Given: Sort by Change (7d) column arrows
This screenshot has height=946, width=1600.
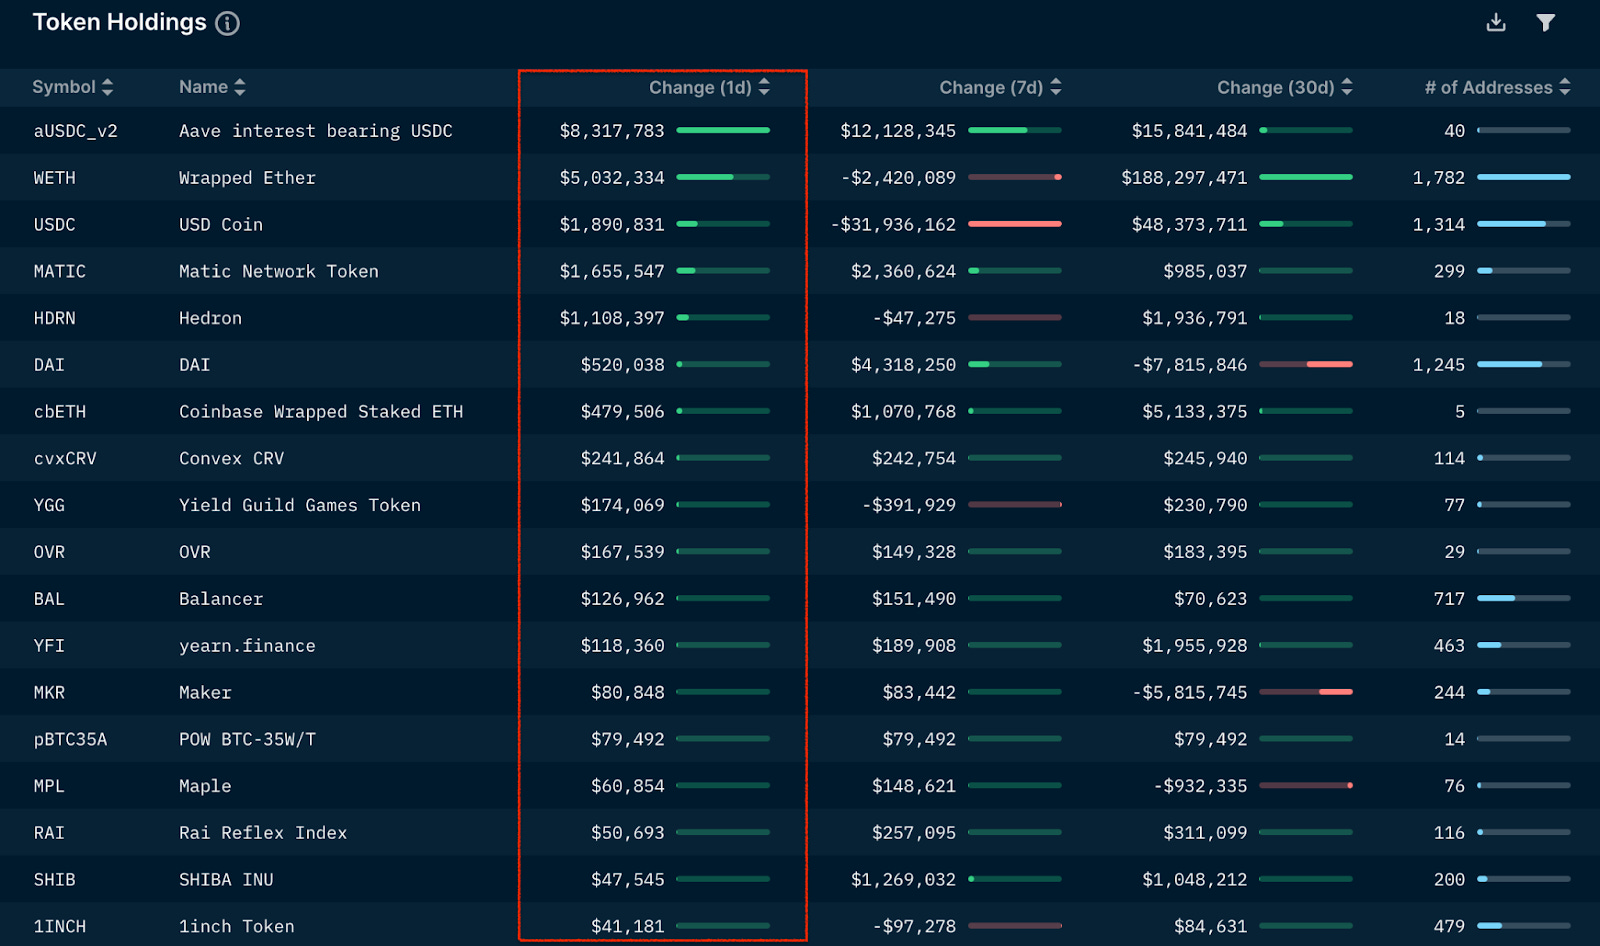Looking at the screenshot, I should click(x=1056, y=87).
